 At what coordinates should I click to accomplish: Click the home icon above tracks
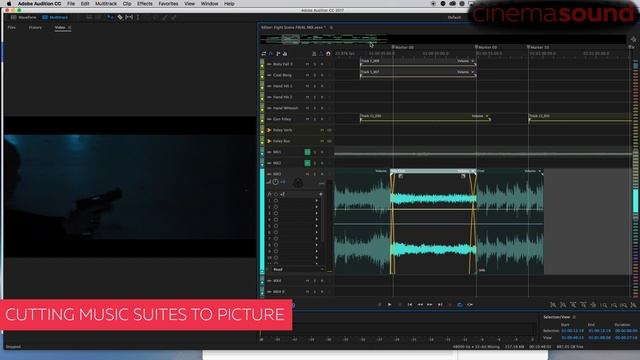coord(328,53)
